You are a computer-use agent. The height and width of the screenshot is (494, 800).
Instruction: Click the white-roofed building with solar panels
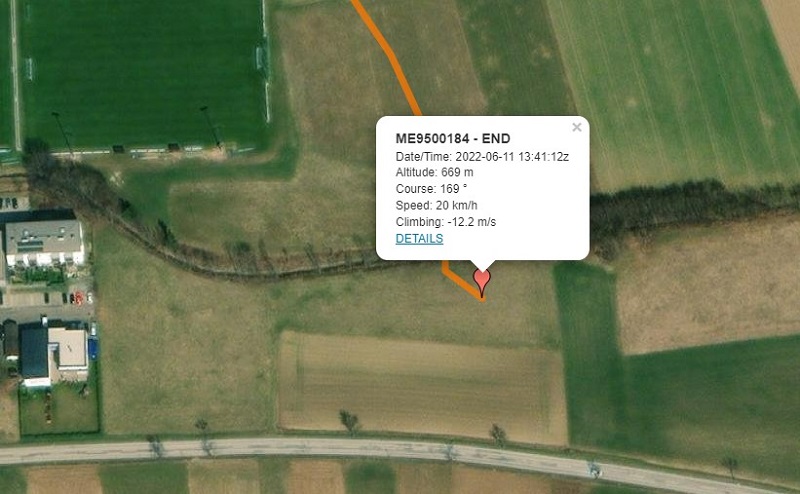[44, 242]
